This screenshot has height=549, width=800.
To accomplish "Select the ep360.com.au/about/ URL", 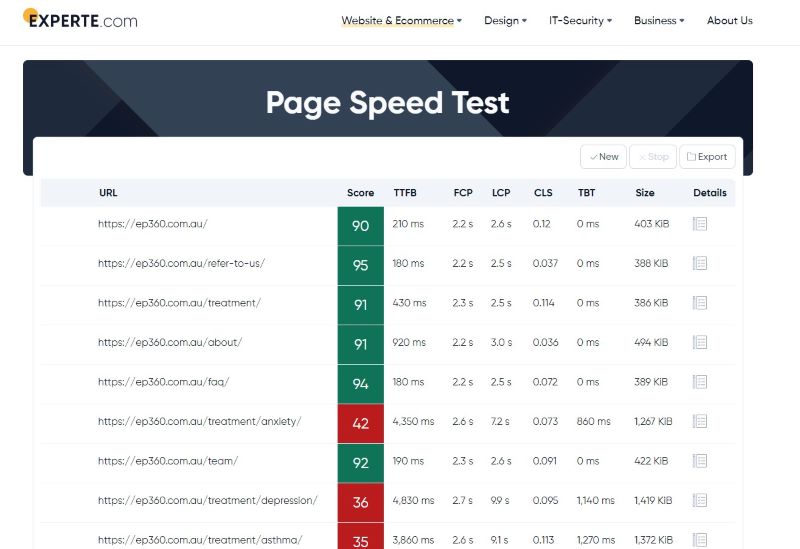I will pyautogui.click(x=170, y=342).
